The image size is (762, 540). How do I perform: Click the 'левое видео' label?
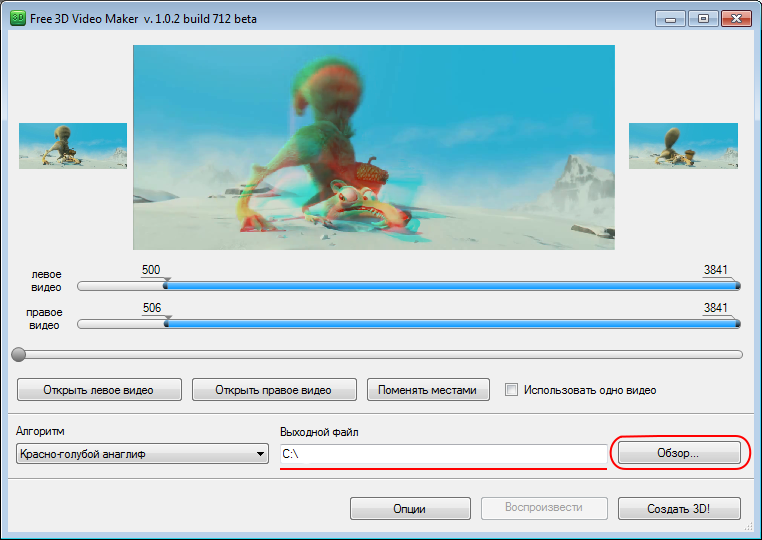coord(46,281)
